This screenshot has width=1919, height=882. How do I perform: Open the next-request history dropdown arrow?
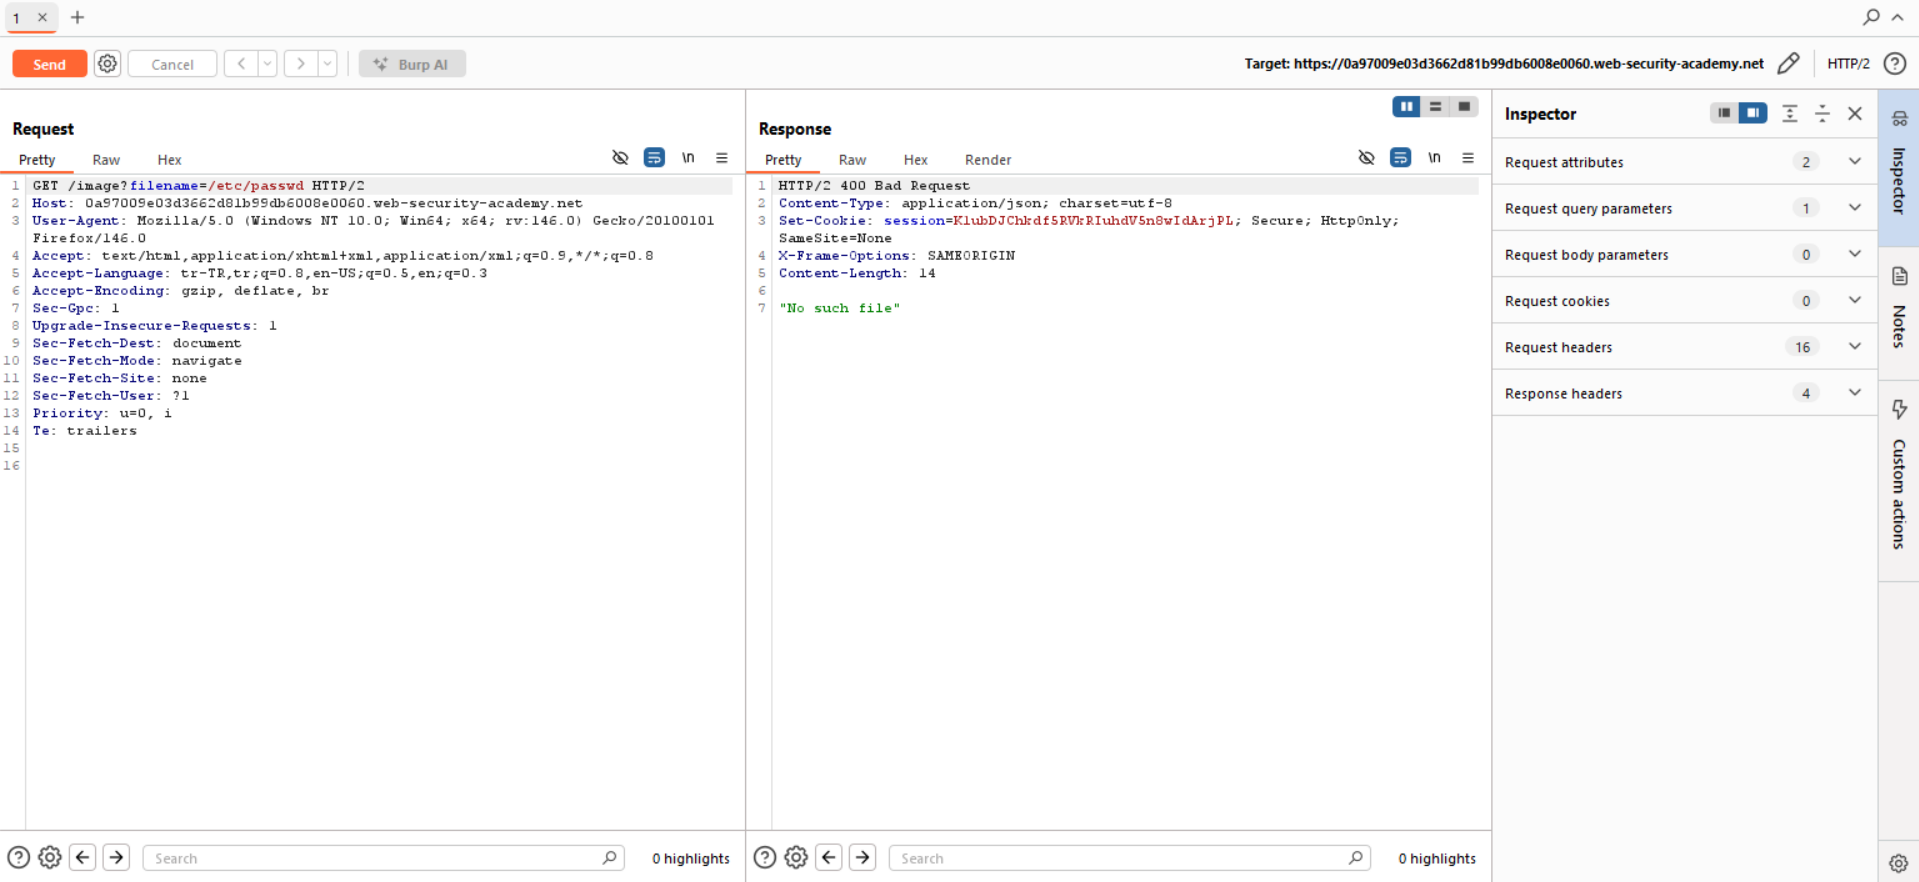(x=327, y=64)
